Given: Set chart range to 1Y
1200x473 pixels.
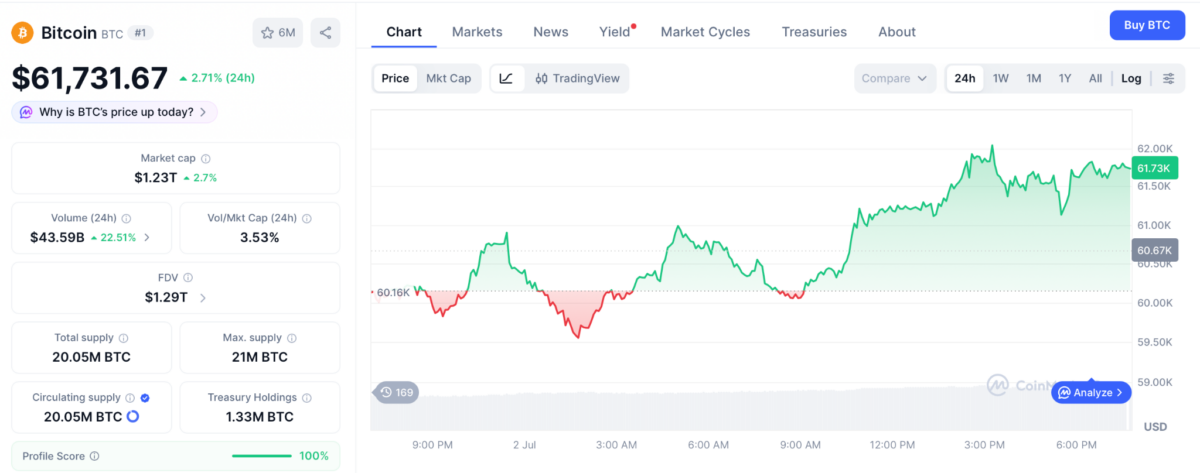Looking at the screenshot, I should [x=1065, y=78].
